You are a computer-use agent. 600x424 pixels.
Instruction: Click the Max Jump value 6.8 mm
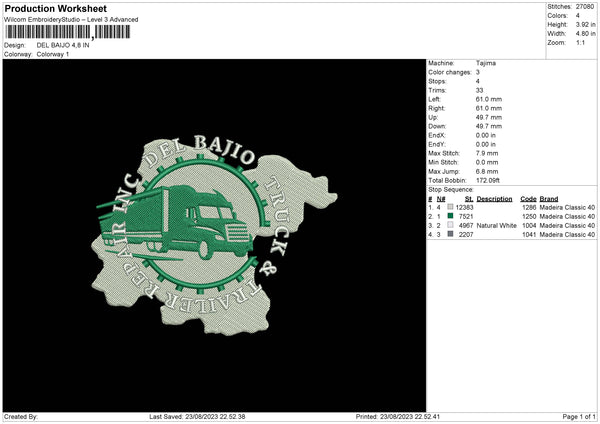coord(487,171)
